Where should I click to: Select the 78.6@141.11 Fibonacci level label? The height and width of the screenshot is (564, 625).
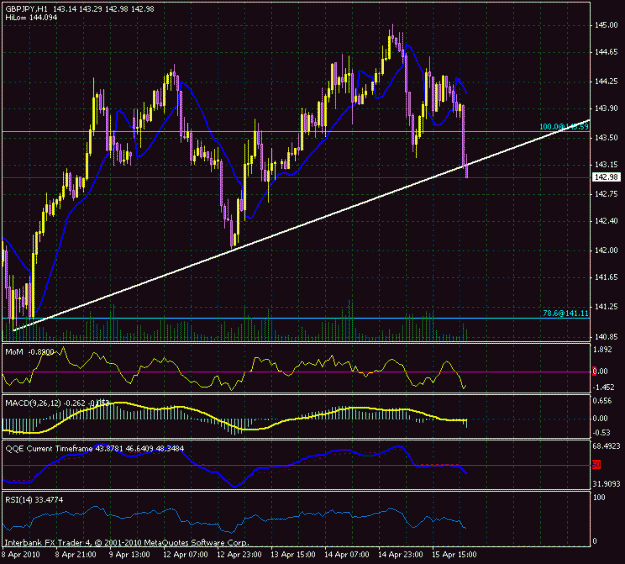tap(565, 313)
